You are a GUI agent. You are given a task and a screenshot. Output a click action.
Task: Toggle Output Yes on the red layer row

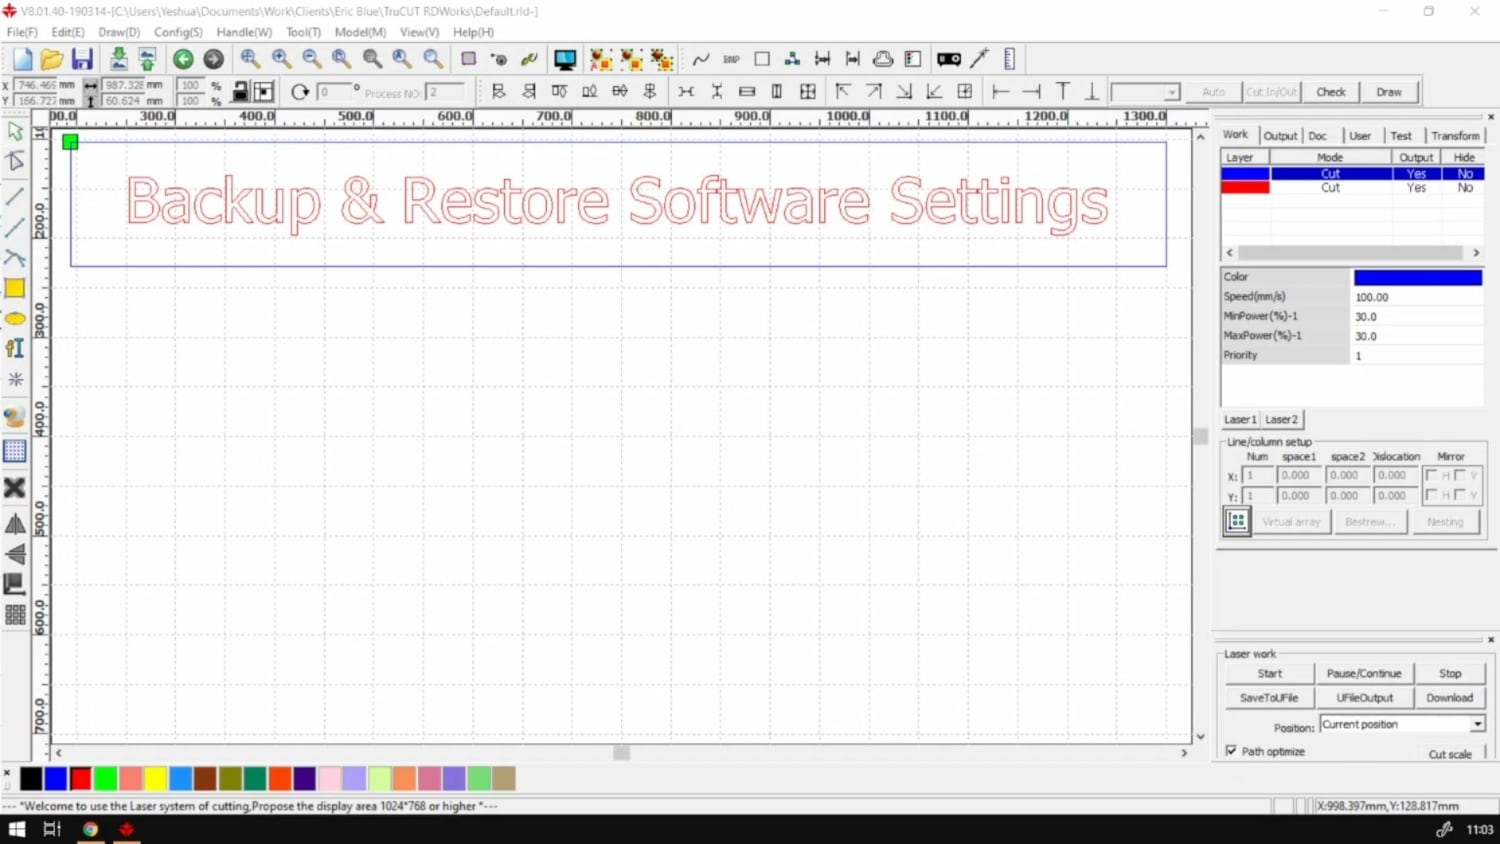1416,188
